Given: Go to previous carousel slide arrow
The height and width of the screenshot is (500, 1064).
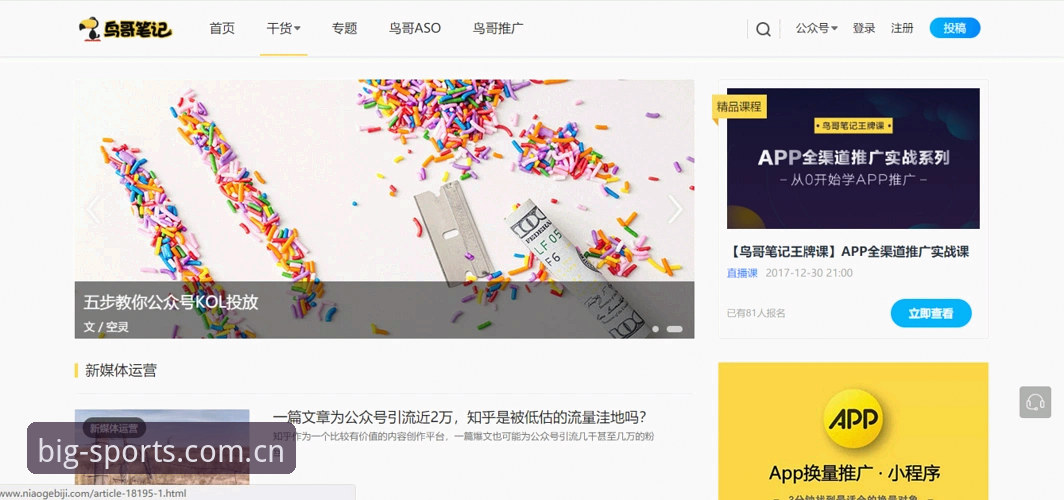Looking at the screenshot, I should tap(94, 209).
